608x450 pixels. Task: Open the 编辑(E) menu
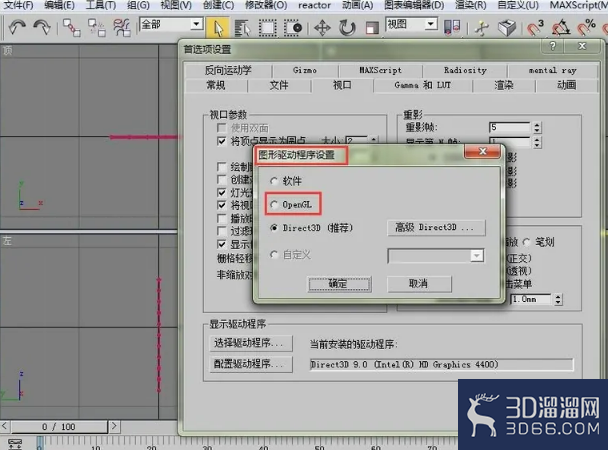(59, 5)
